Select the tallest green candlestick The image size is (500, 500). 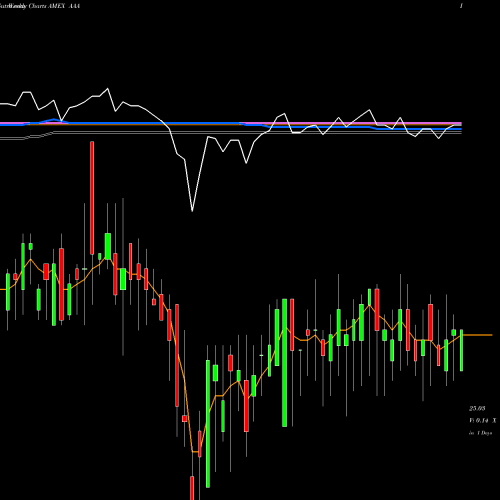tap(284, 363)
